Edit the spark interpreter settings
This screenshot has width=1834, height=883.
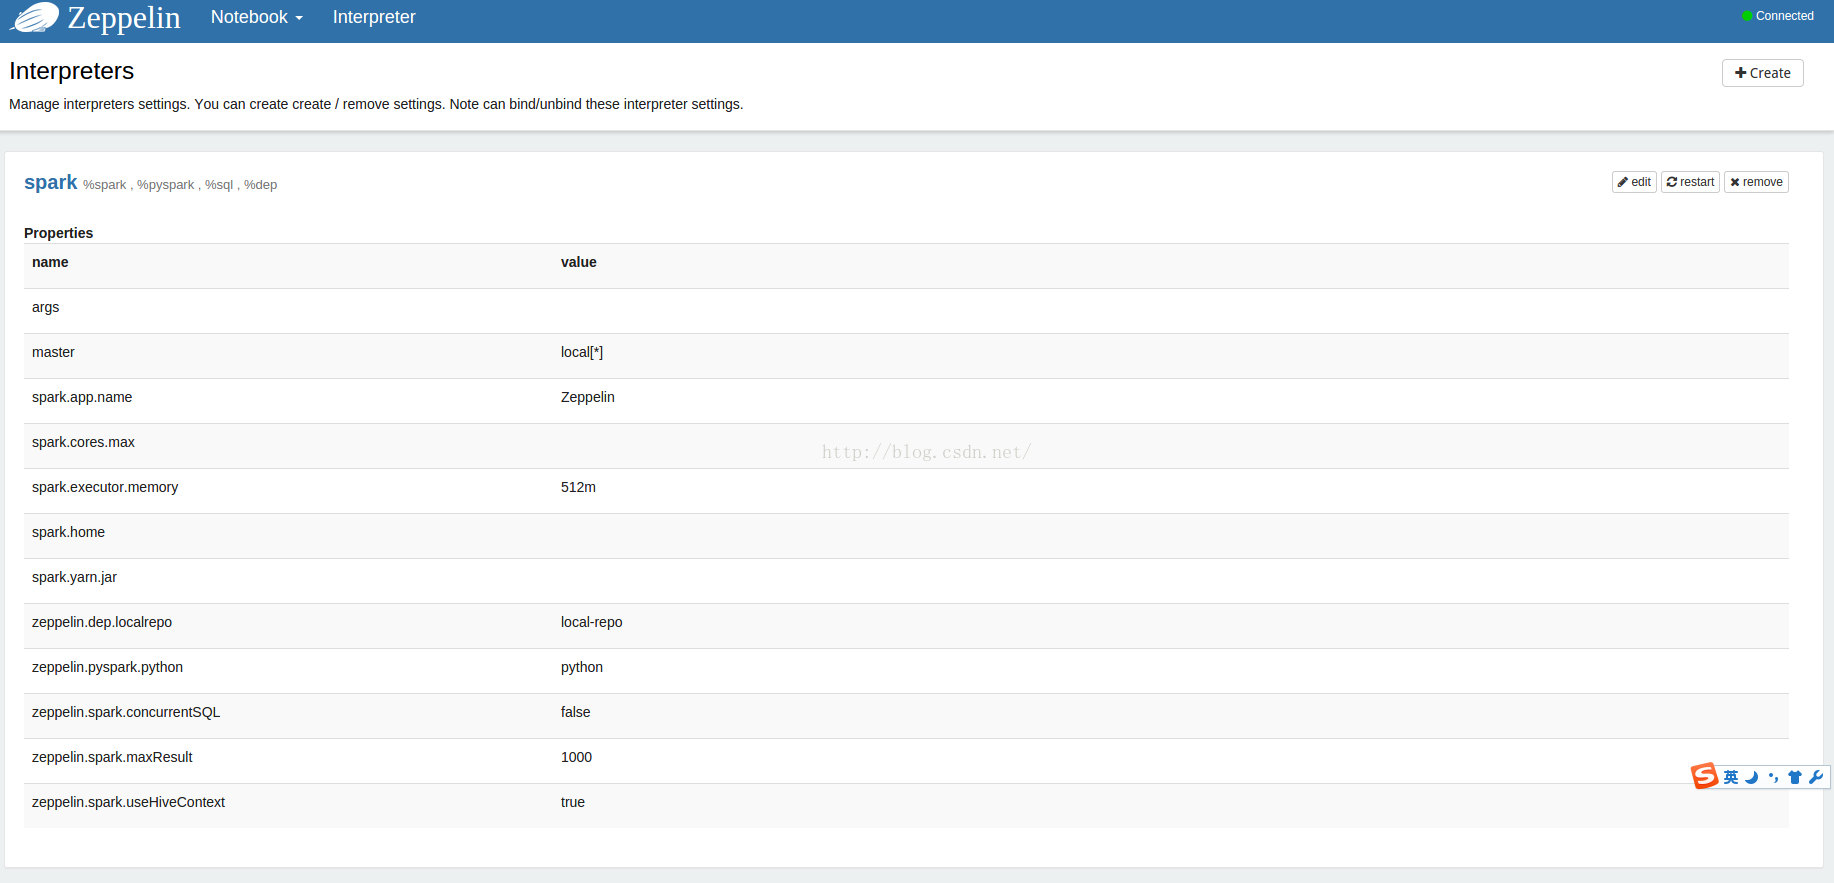tap(1634, 182)
